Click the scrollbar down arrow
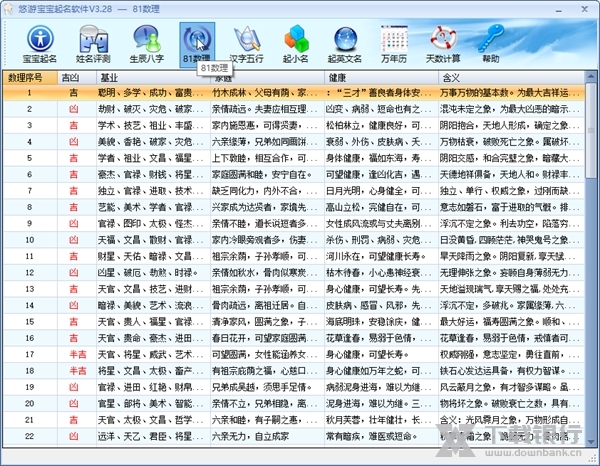The width and height of the screenshot is (600, 466). tap(590, 442)
